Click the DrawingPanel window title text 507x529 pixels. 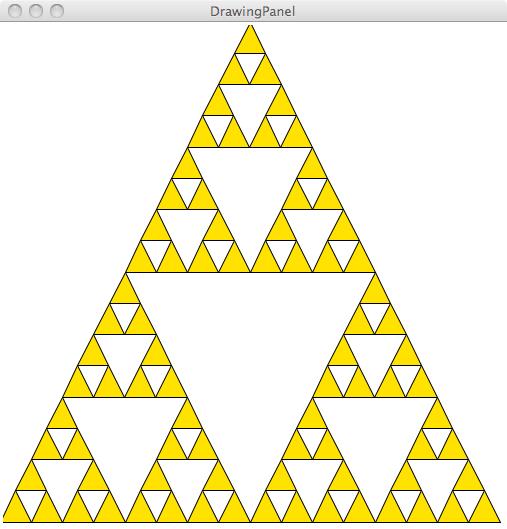(252, 11)
